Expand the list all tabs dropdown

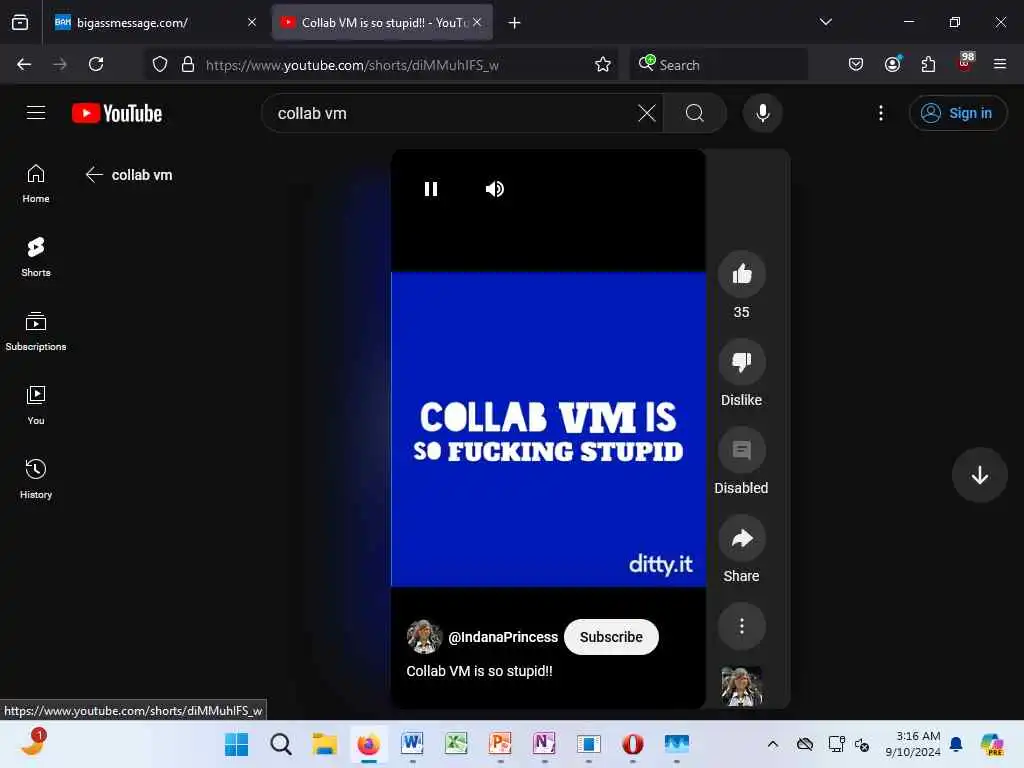[825, 22]
